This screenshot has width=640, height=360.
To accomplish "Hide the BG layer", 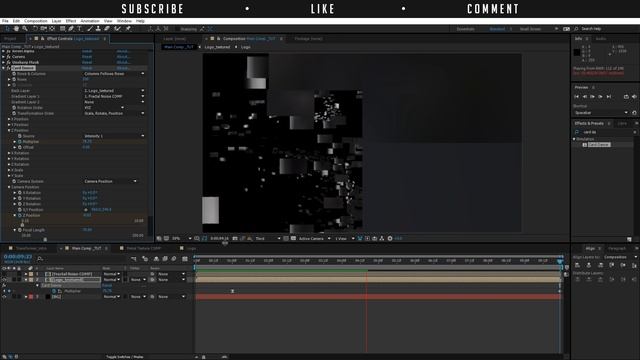I will pos(4,297).
